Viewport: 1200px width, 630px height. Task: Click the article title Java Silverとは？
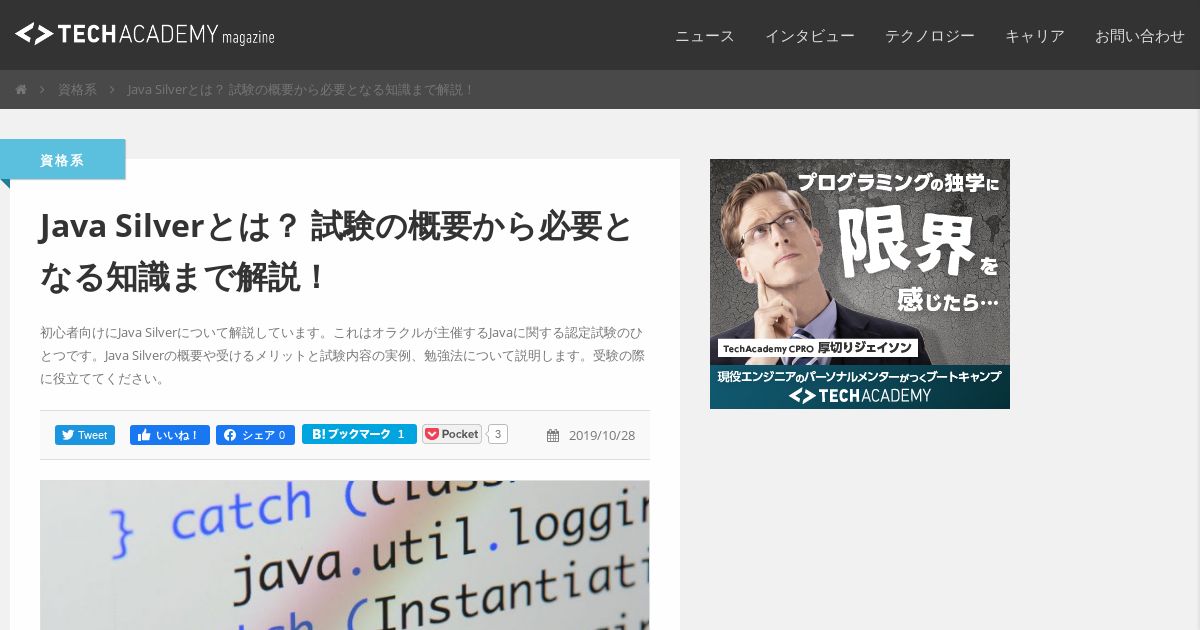click(337, 251)
